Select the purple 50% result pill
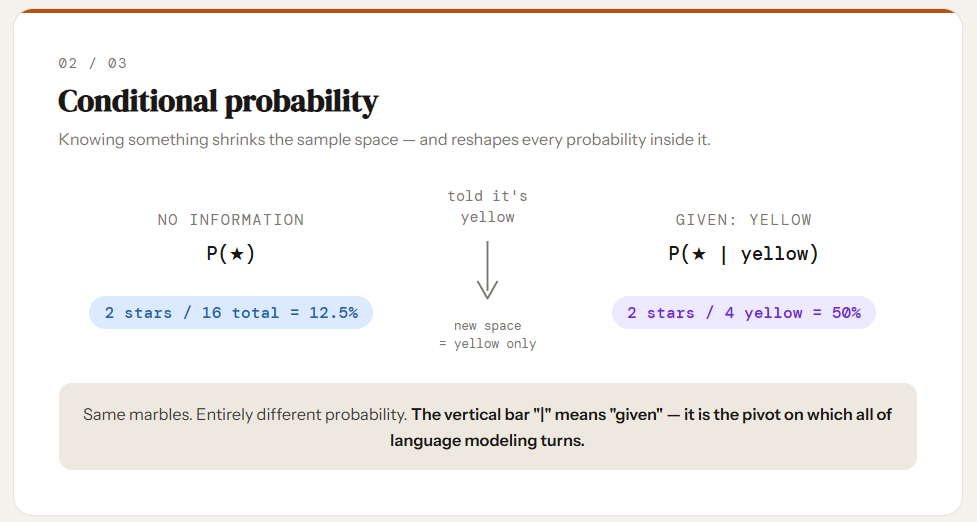The height and width of the screenshot is (522, 977). tap(744, 313)
